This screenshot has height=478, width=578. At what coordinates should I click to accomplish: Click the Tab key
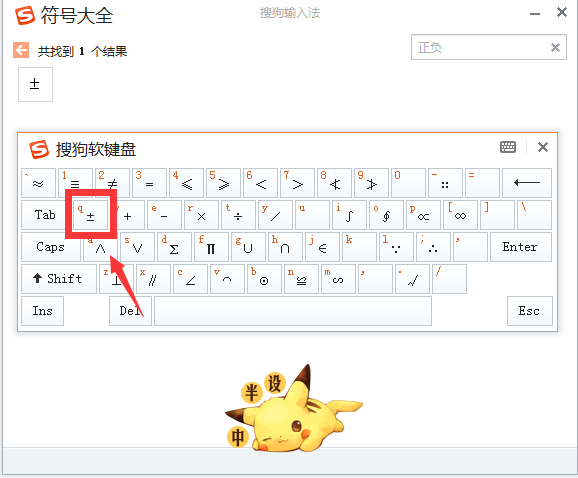tap(45, 215)
